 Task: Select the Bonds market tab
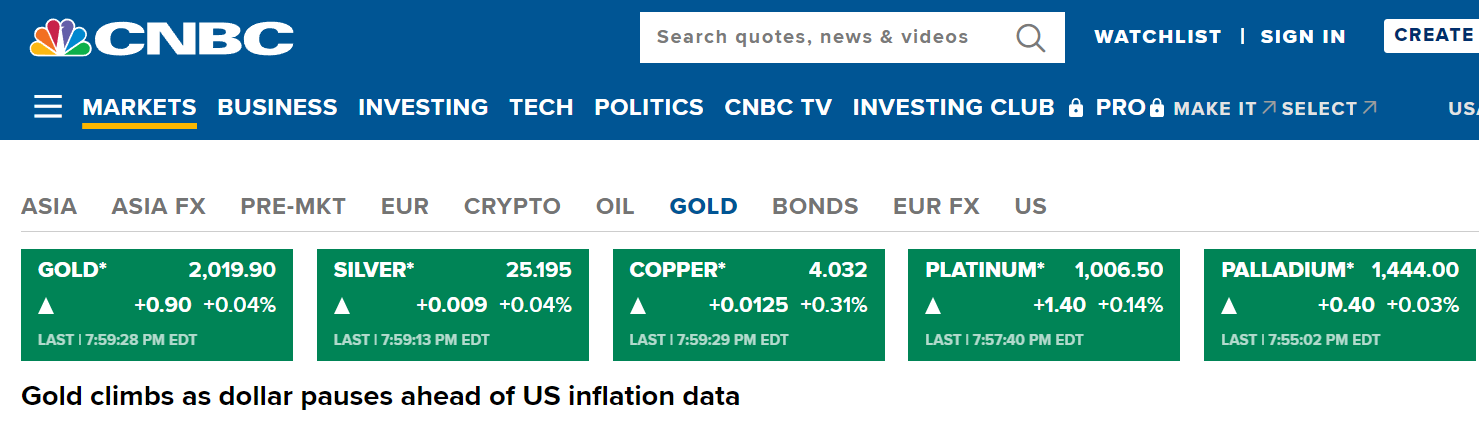(x=815, y=207)
